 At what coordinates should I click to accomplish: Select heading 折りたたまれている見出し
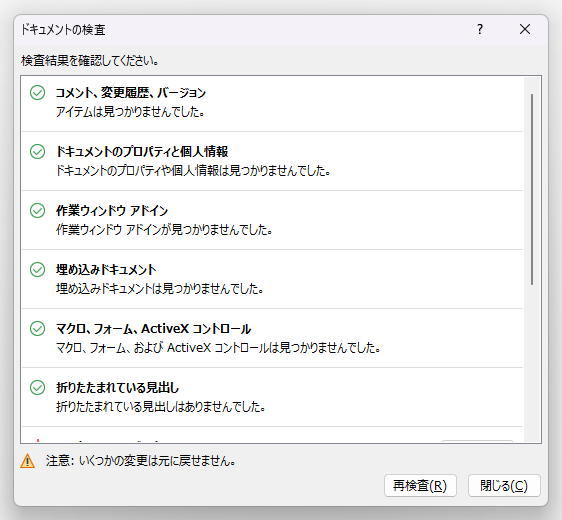pos(117,387)
